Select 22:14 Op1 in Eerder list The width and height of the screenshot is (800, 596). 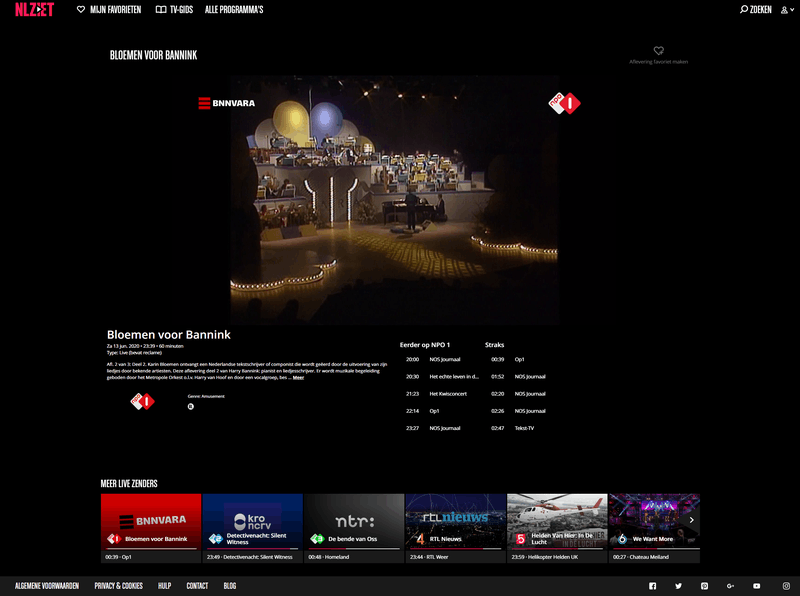(x=422, y=411)
